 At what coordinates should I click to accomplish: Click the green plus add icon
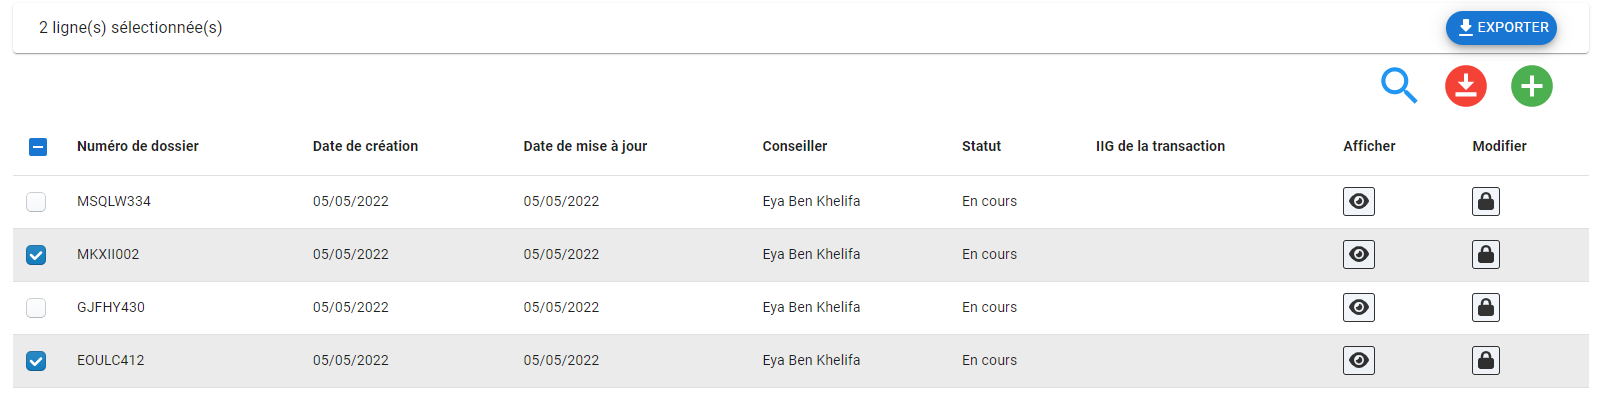[x=1532, y=86]
